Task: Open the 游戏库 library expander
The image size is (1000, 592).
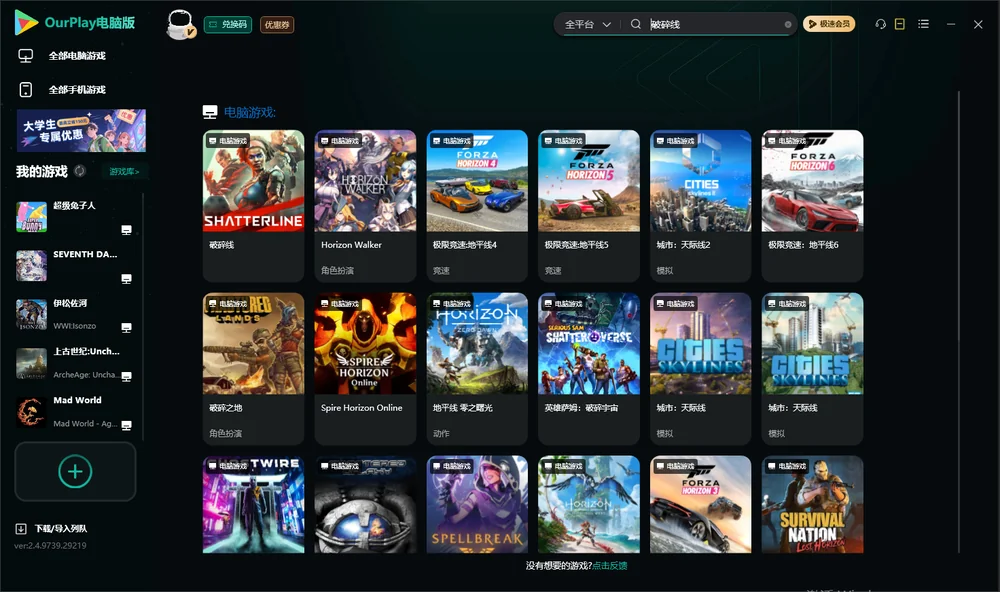Action: (x=124, y=171)
